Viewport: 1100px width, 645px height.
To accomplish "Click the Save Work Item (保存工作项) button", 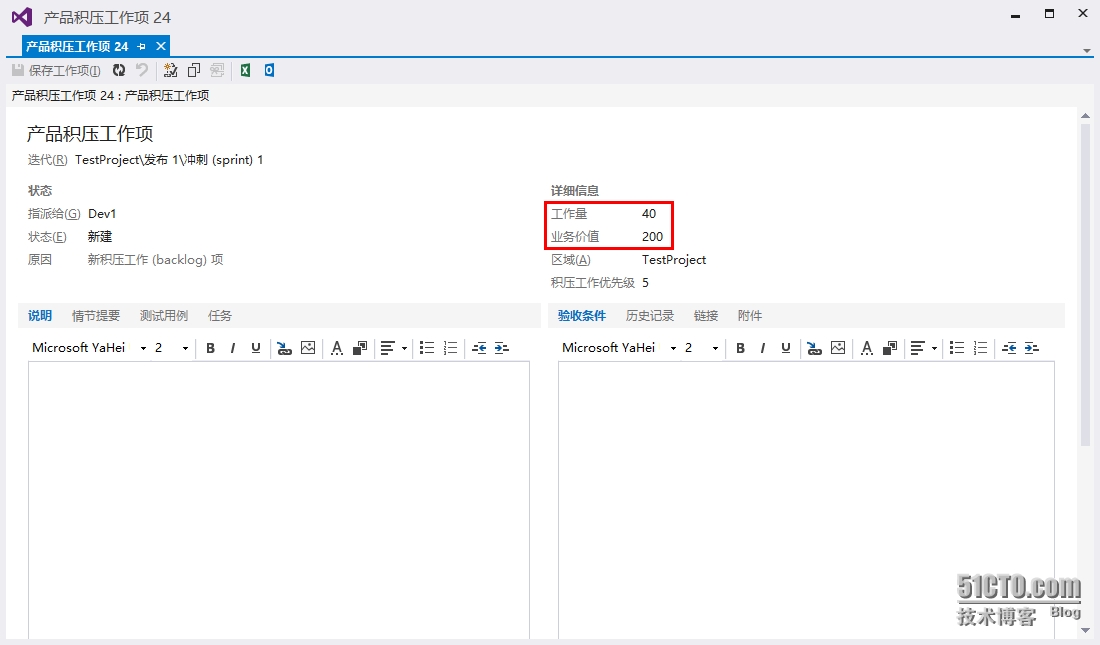I will 56,70.
